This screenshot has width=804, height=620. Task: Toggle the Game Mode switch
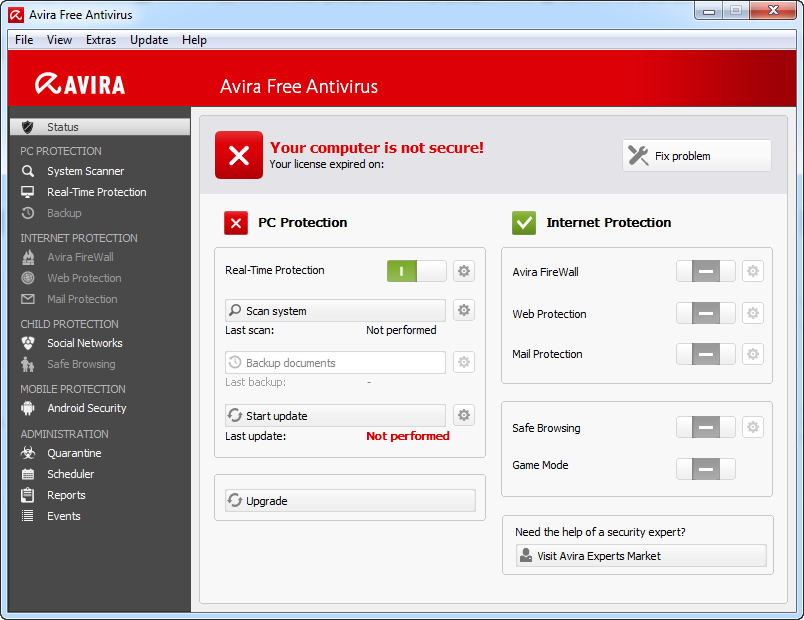[x=706, y=469]
